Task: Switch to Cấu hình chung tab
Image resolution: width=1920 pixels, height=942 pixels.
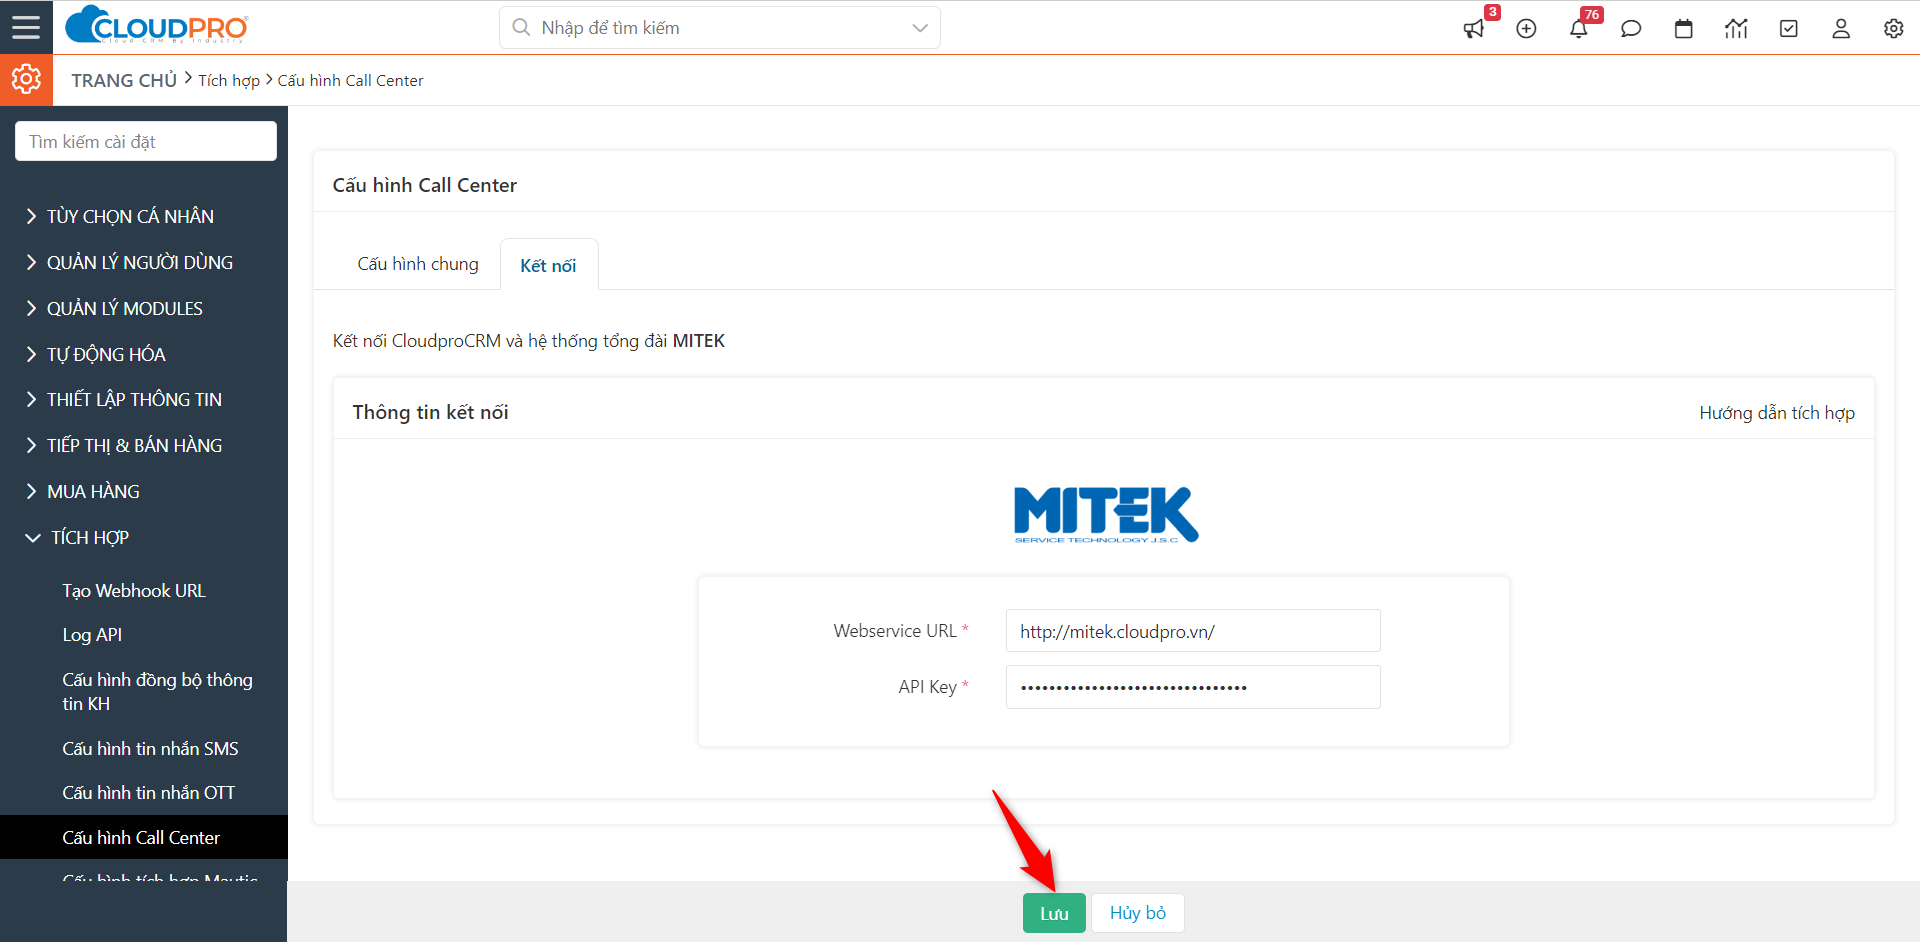Action: point(418,264)
